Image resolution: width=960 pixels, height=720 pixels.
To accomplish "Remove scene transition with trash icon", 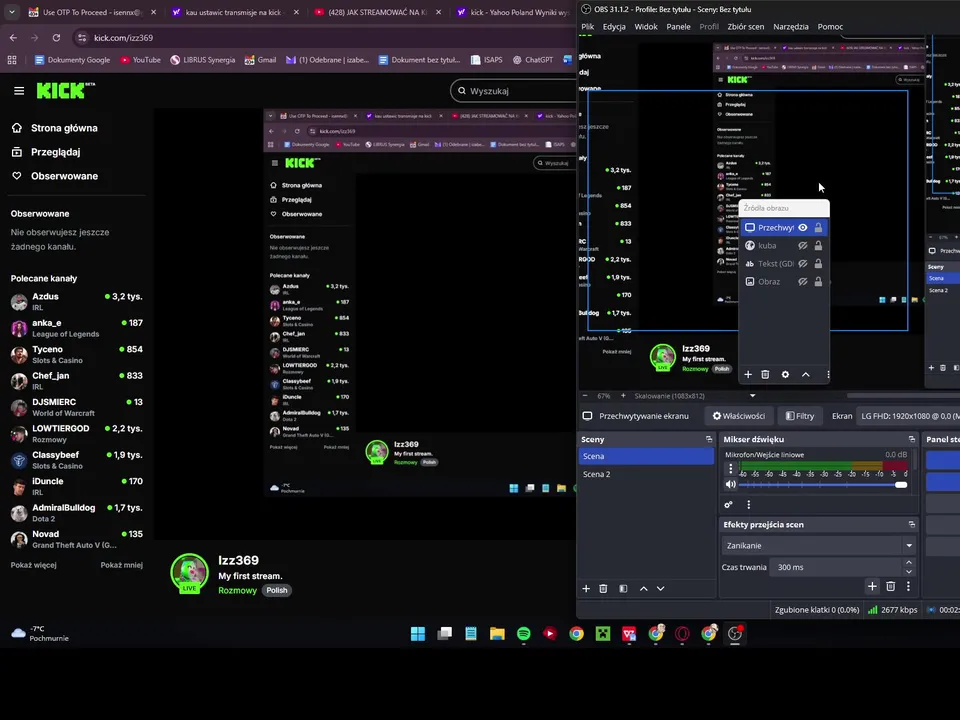I will click(x=891, y=587).
